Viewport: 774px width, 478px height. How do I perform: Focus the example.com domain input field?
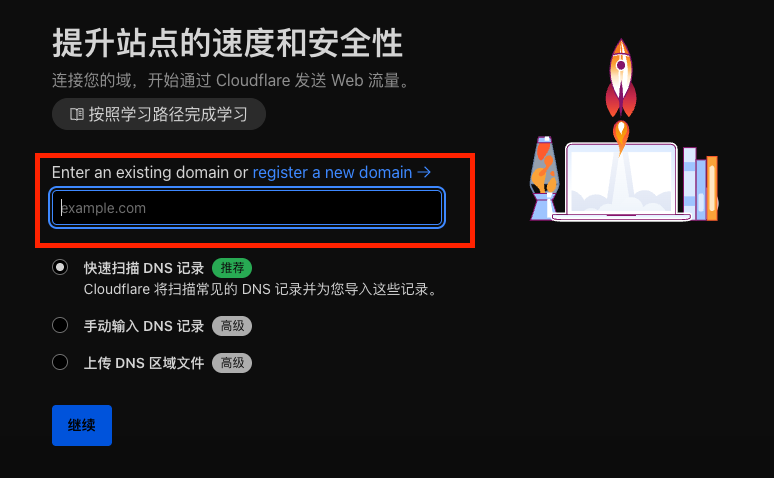pyautogui.click(x=247, y=208)
